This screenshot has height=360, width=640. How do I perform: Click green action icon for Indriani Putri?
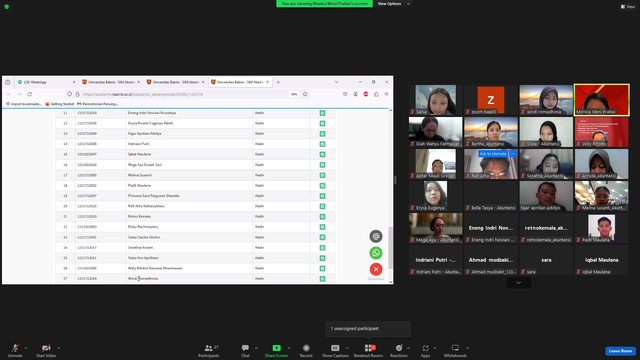tap(322, 144)
